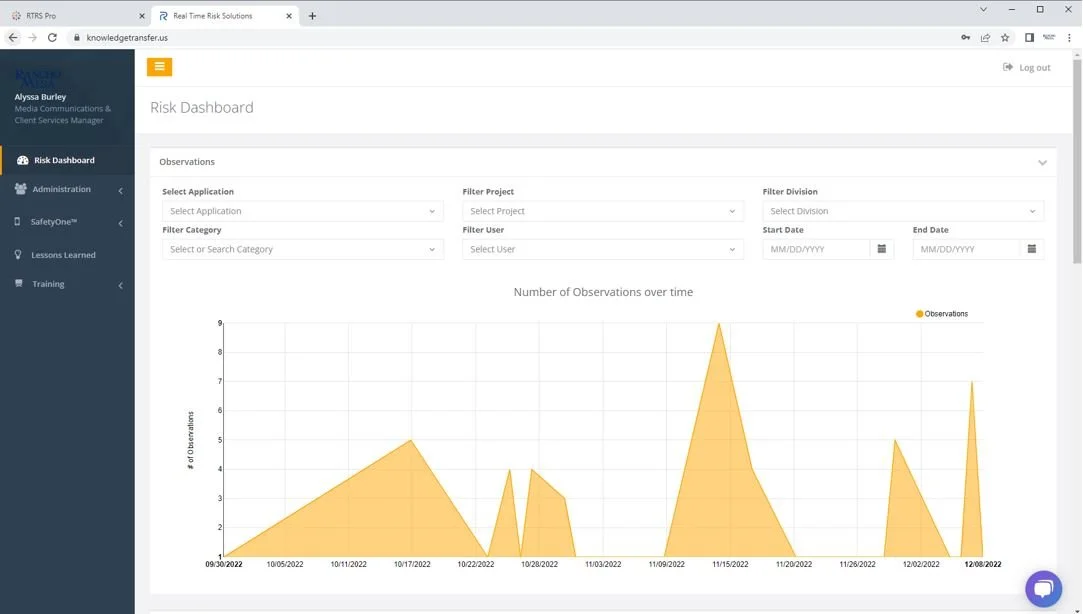
Task: Click the Administration users icon
Action: pyautogui.click(x=21, y=189)
